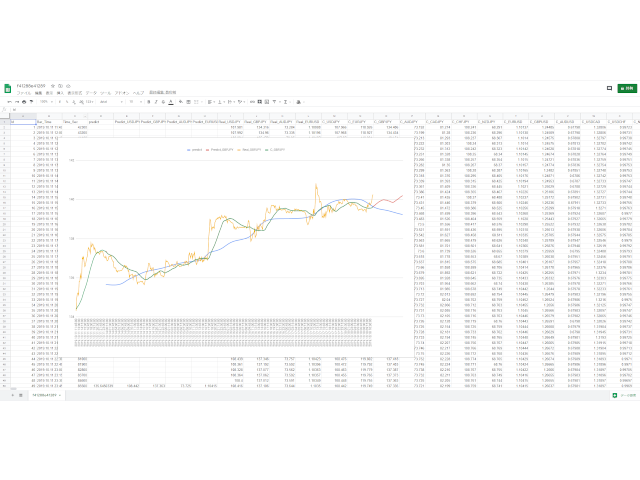Open the Arial font dropdown

pos(111,102)
